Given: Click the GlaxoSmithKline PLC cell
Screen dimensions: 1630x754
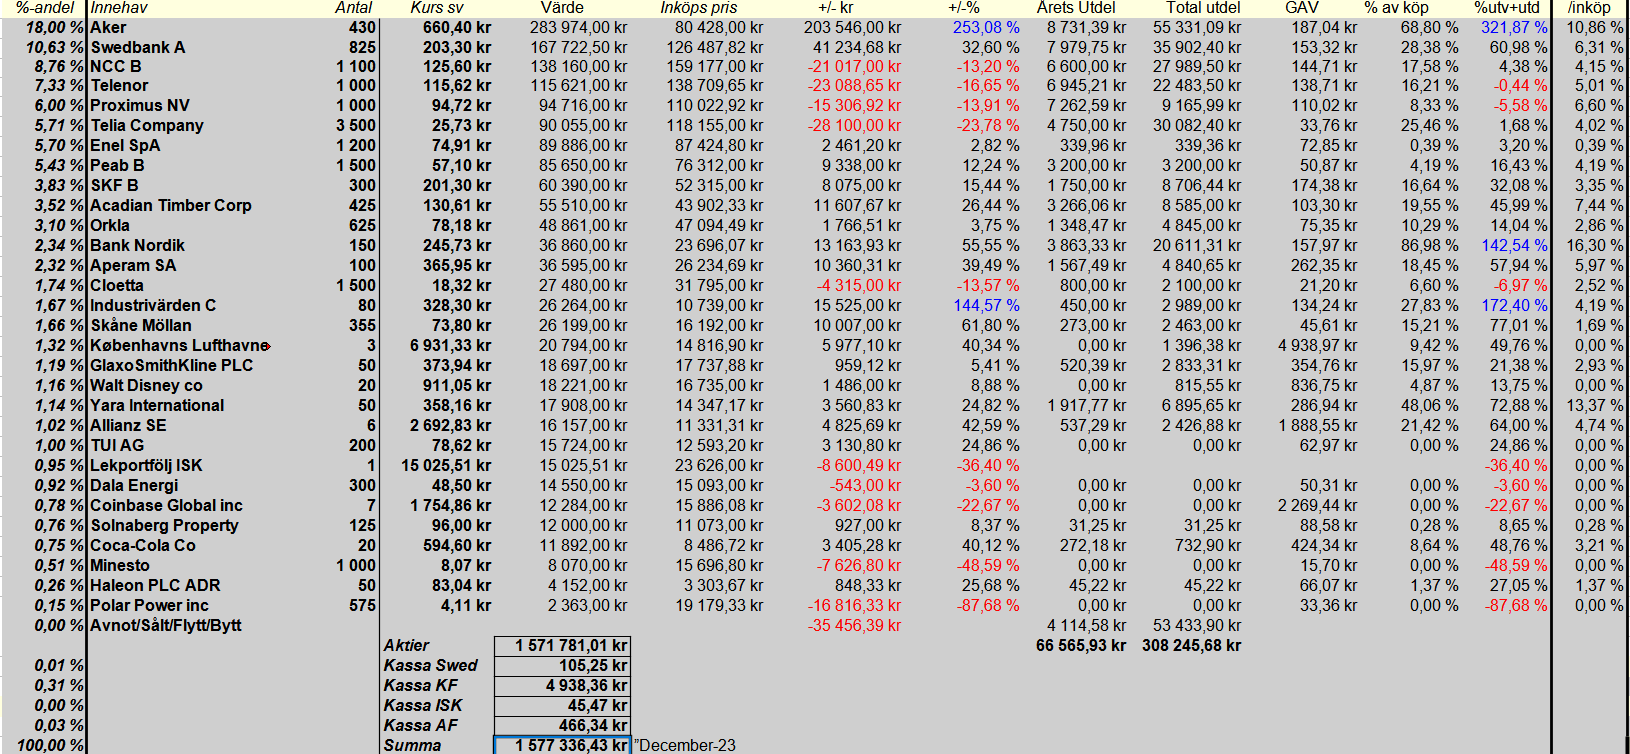Looking at the screenshot, I should coord(172,366).
